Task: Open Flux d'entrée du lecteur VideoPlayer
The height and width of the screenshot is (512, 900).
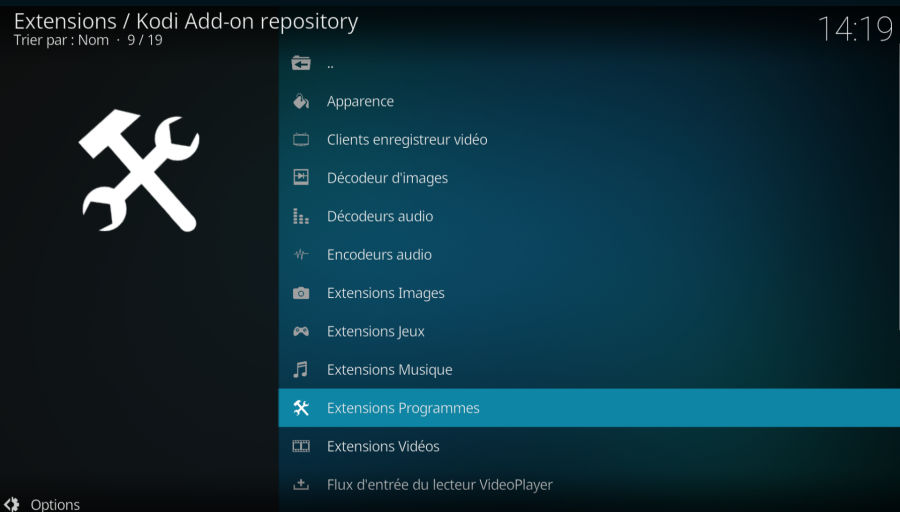Action: click(589, 484)
